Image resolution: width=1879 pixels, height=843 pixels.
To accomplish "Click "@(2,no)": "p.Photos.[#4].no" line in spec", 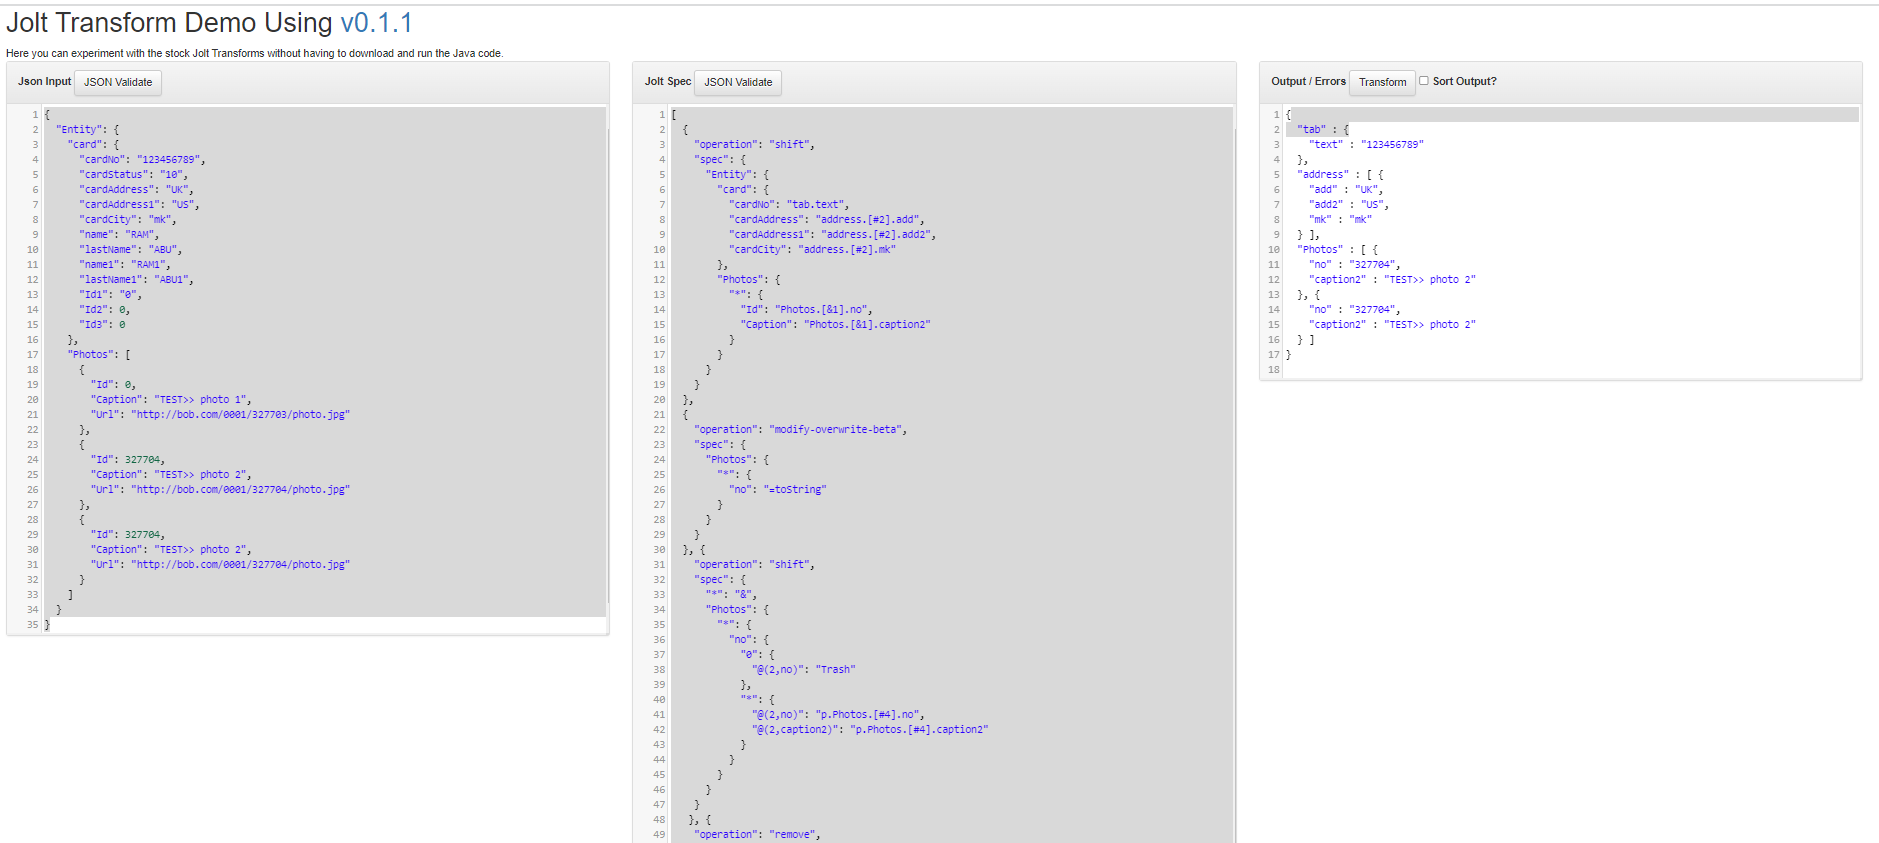I will [838, 714].
